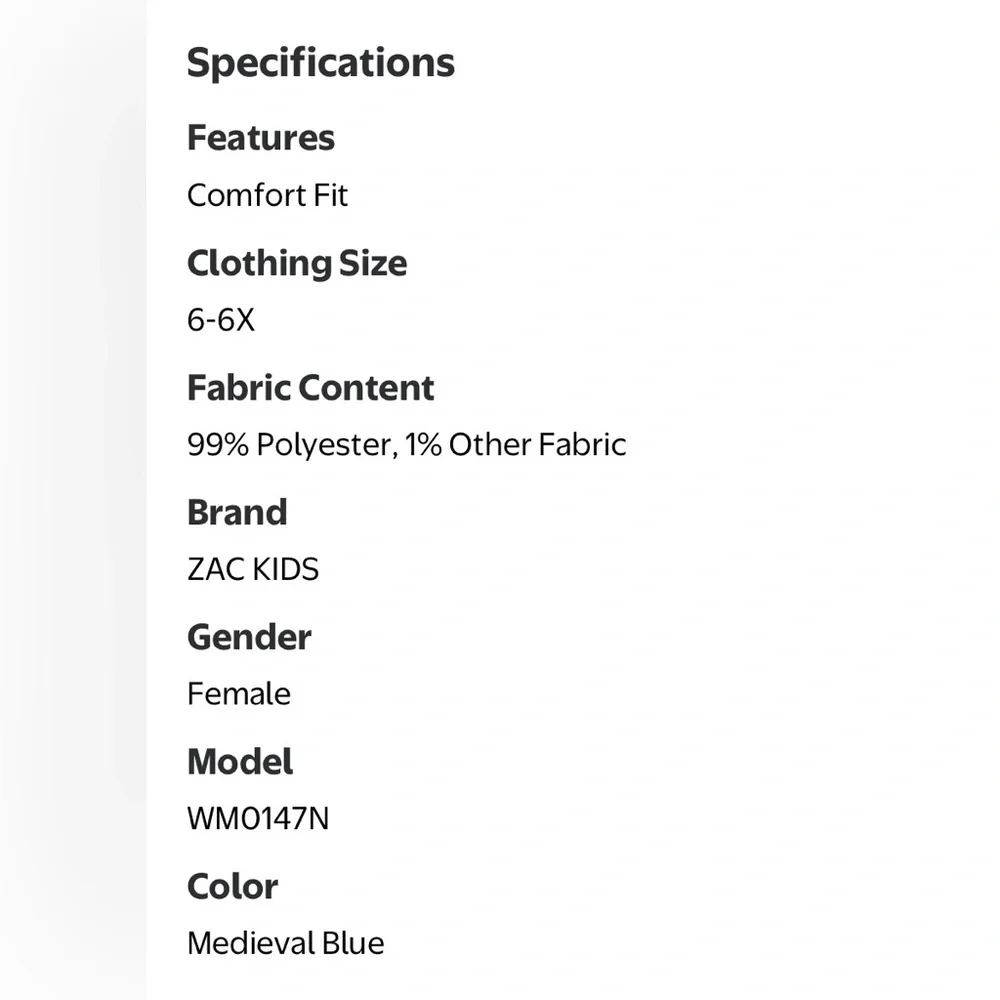1000x1000 pixels.
Task: Select the Clothing Size label
Action: click(x=297, y=263)
